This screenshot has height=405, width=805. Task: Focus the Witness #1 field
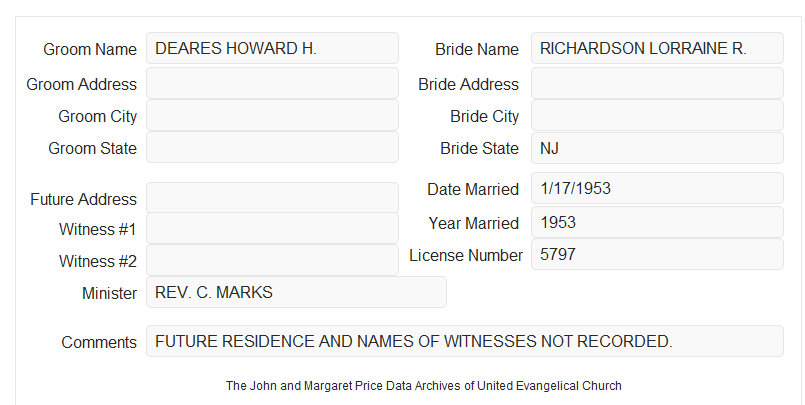[x=272, y=228]
